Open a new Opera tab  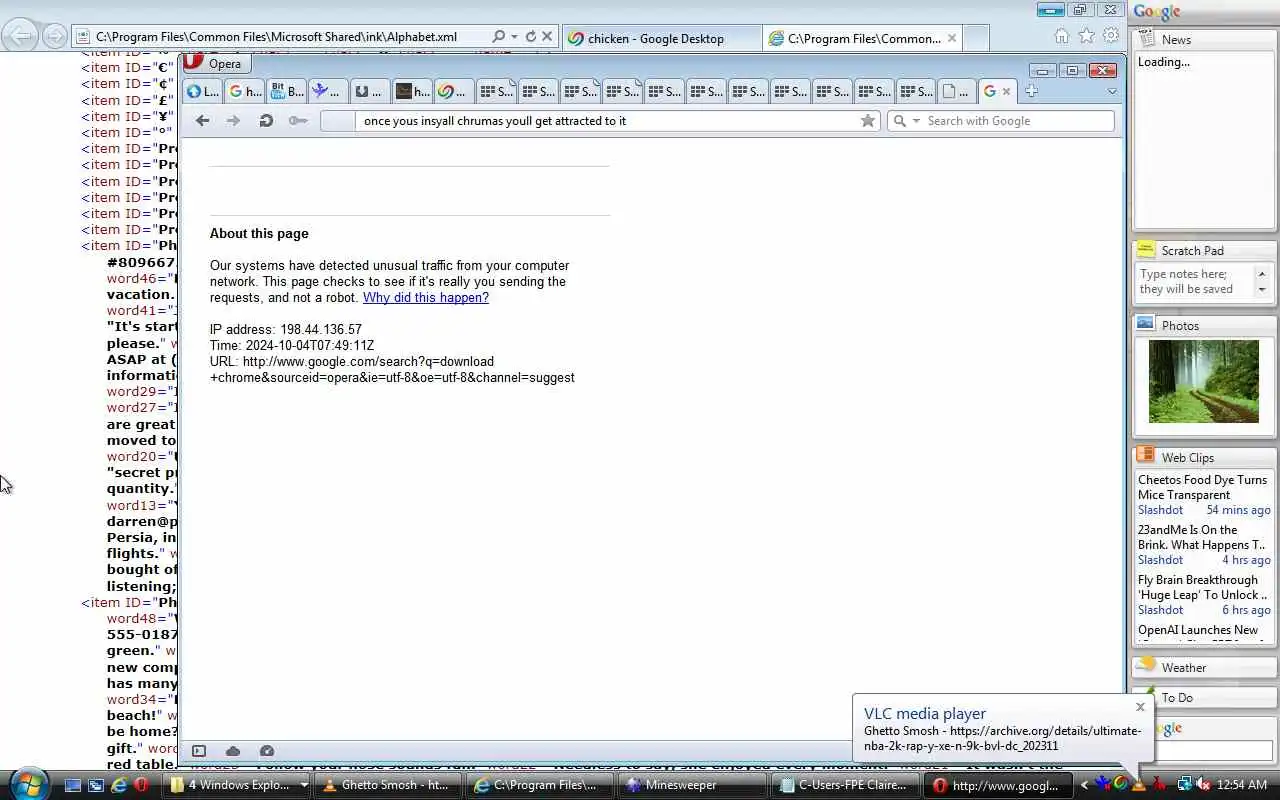coord(1031,91)
